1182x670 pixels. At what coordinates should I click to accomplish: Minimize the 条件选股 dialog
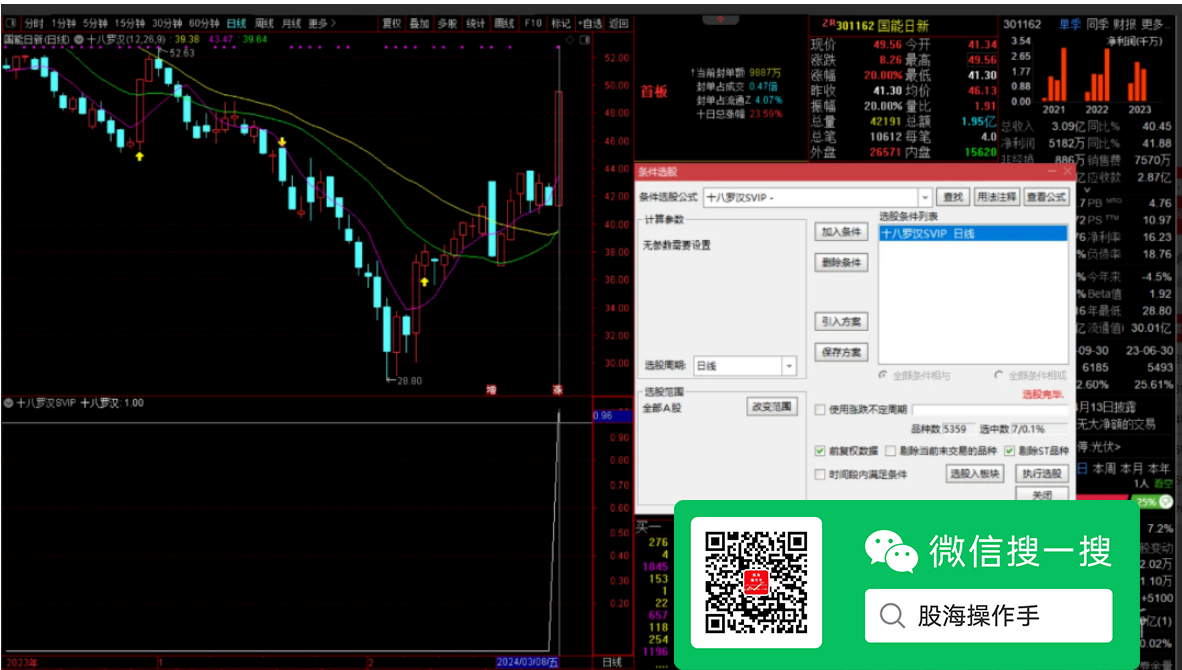[x=1052, y=172]
